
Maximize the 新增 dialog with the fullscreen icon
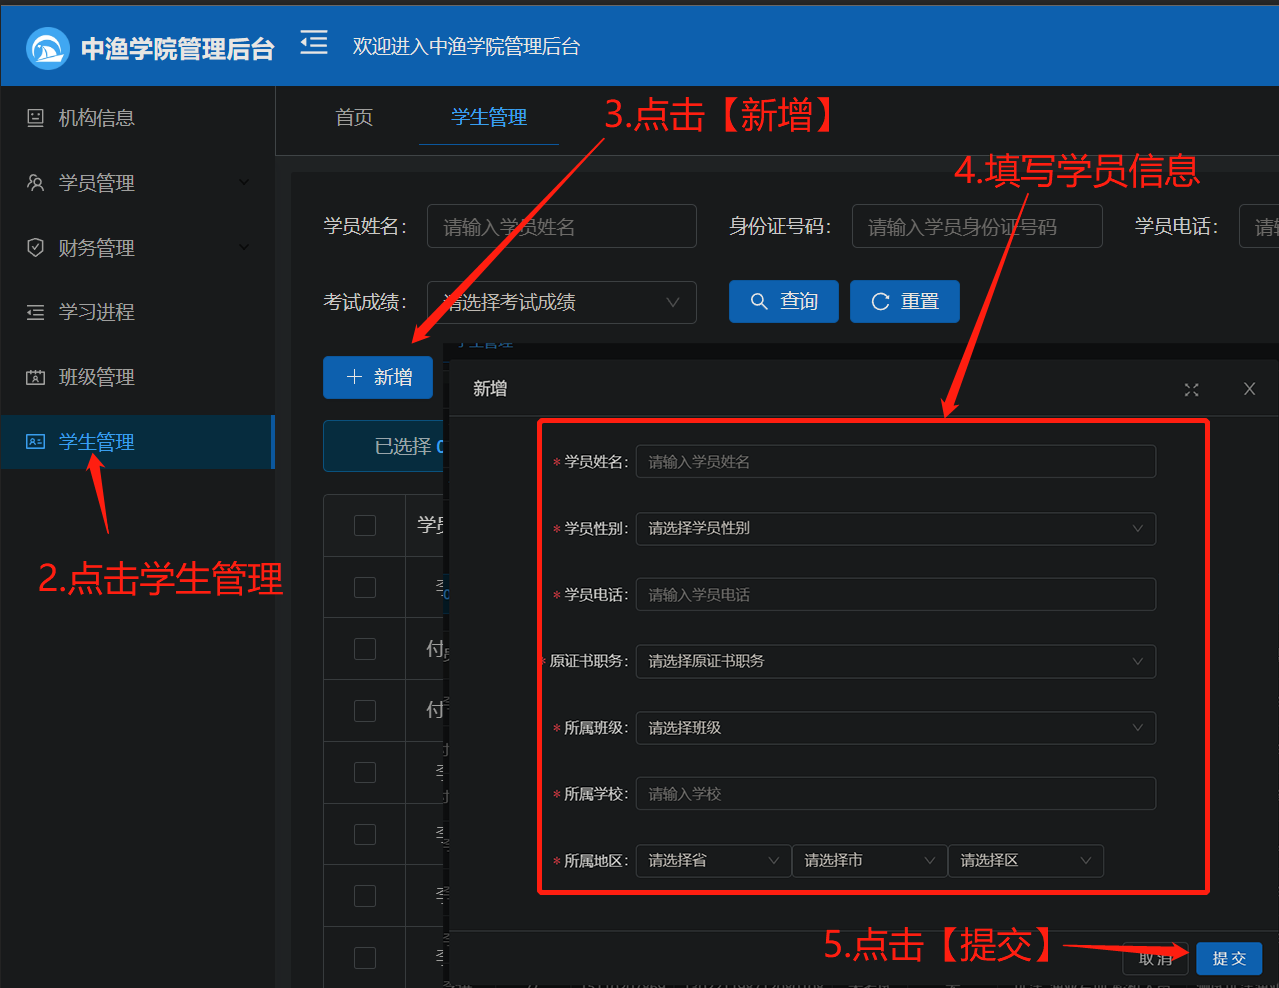click(1191, 389)
